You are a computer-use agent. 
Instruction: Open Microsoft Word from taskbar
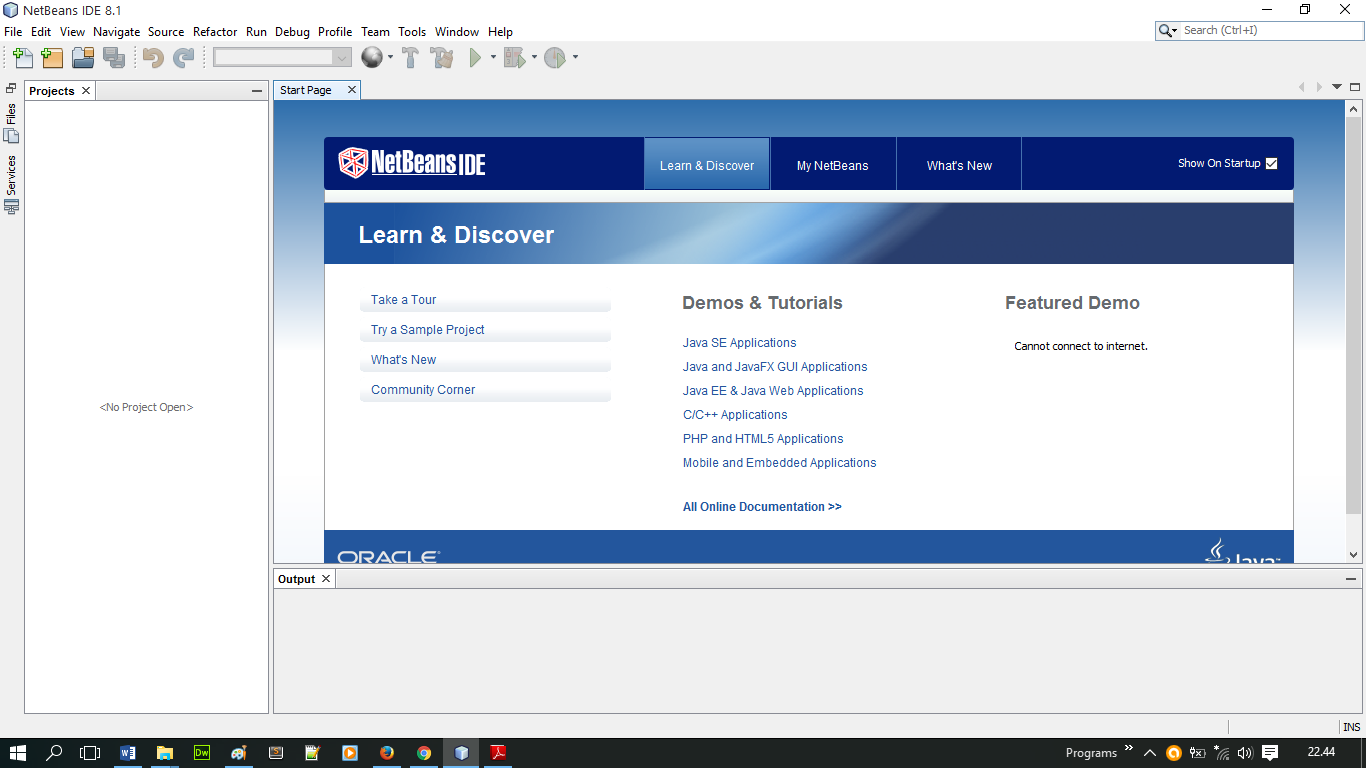(127, 753)
